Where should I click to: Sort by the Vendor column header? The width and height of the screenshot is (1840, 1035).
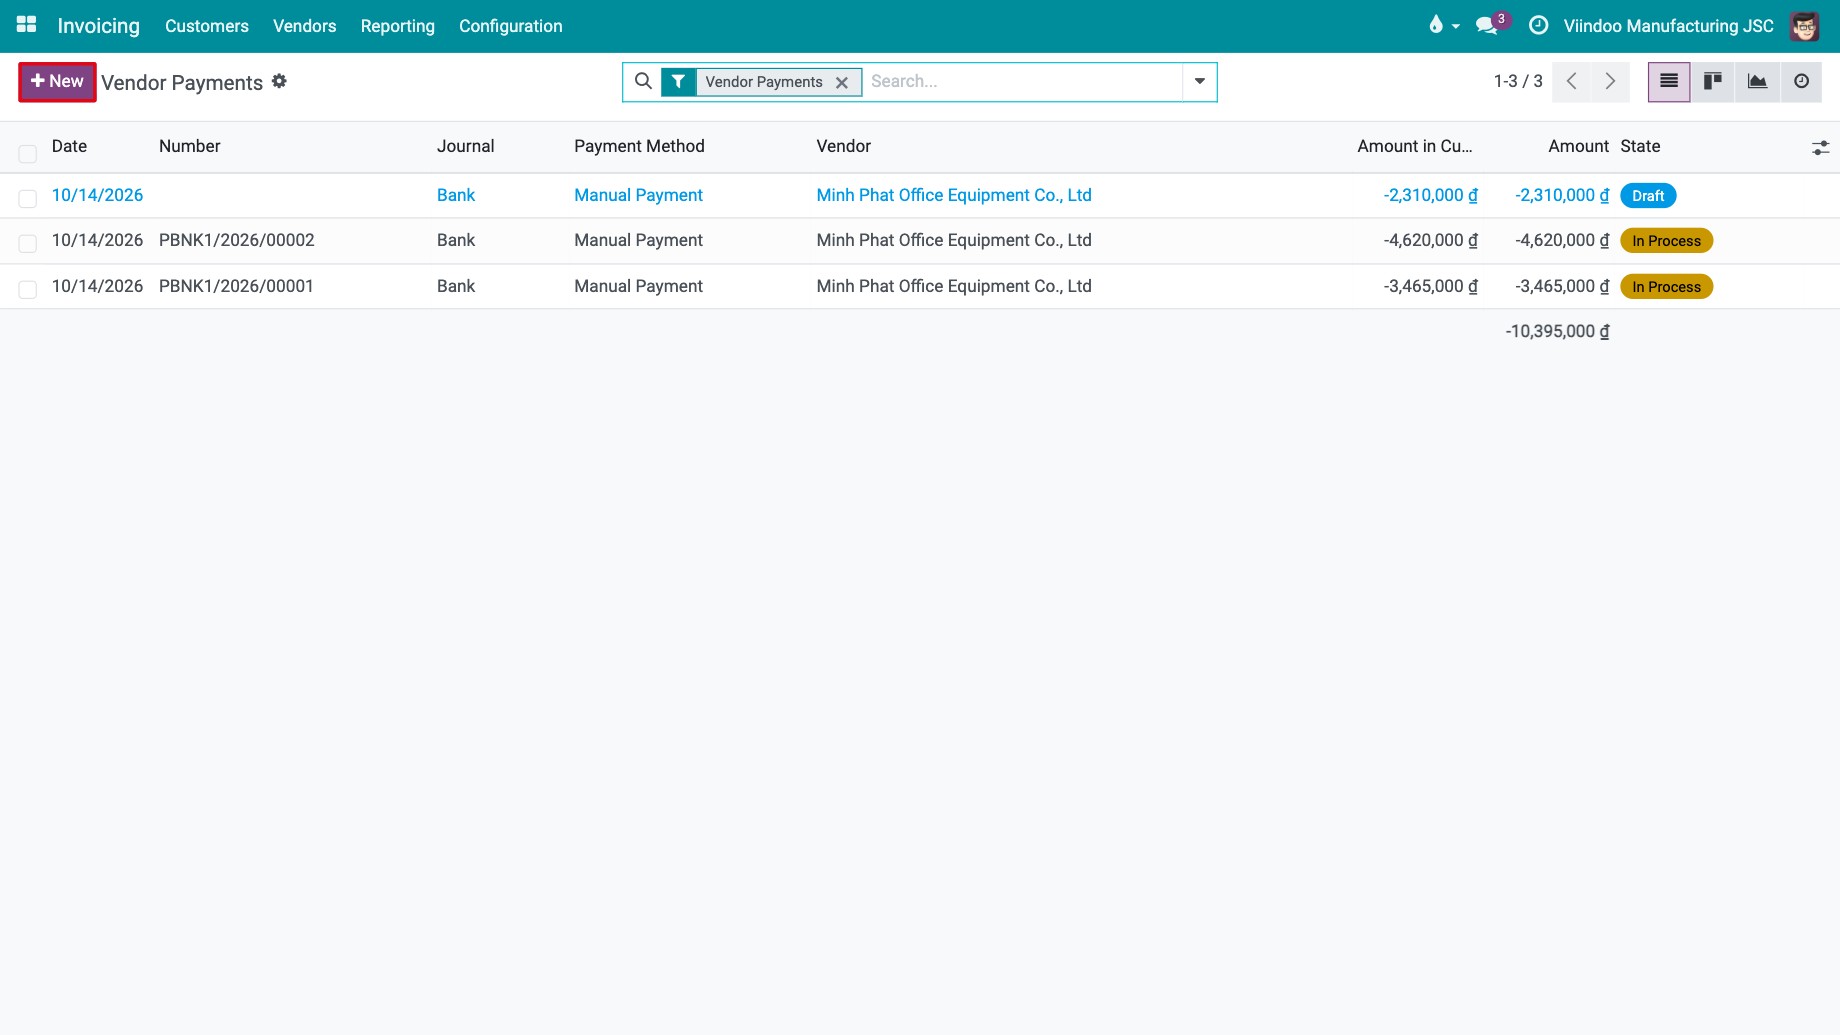pyautogui.click(x=843, y=146)
